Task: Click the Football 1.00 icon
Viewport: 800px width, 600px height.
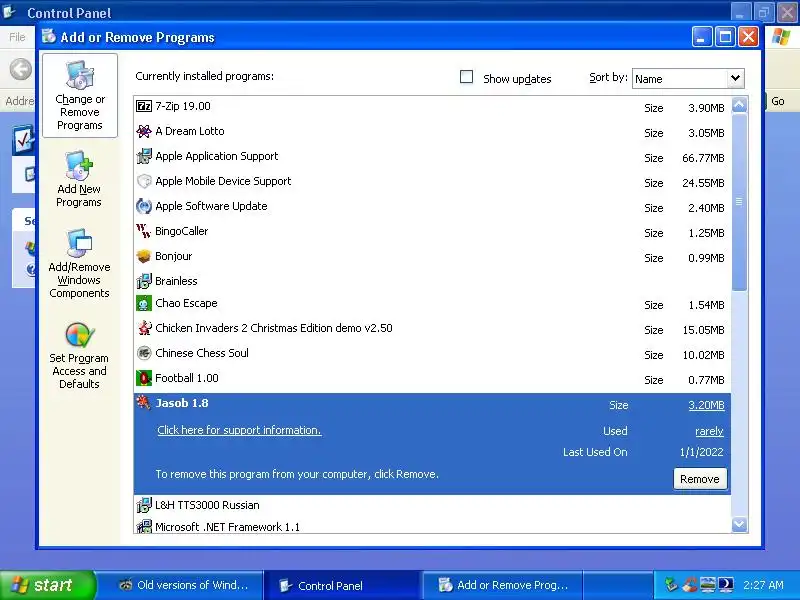Action: click(x=144, y=378)
